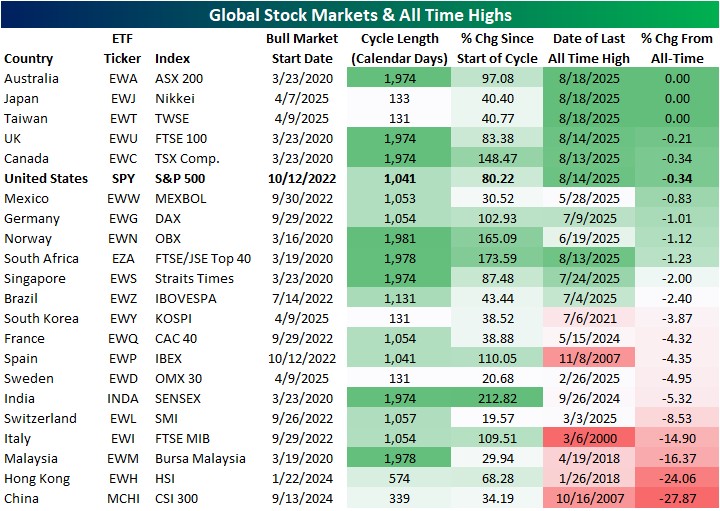Click the Hong Kong country cell
This screenshot has height=511, width=720.
coord(36,479)
